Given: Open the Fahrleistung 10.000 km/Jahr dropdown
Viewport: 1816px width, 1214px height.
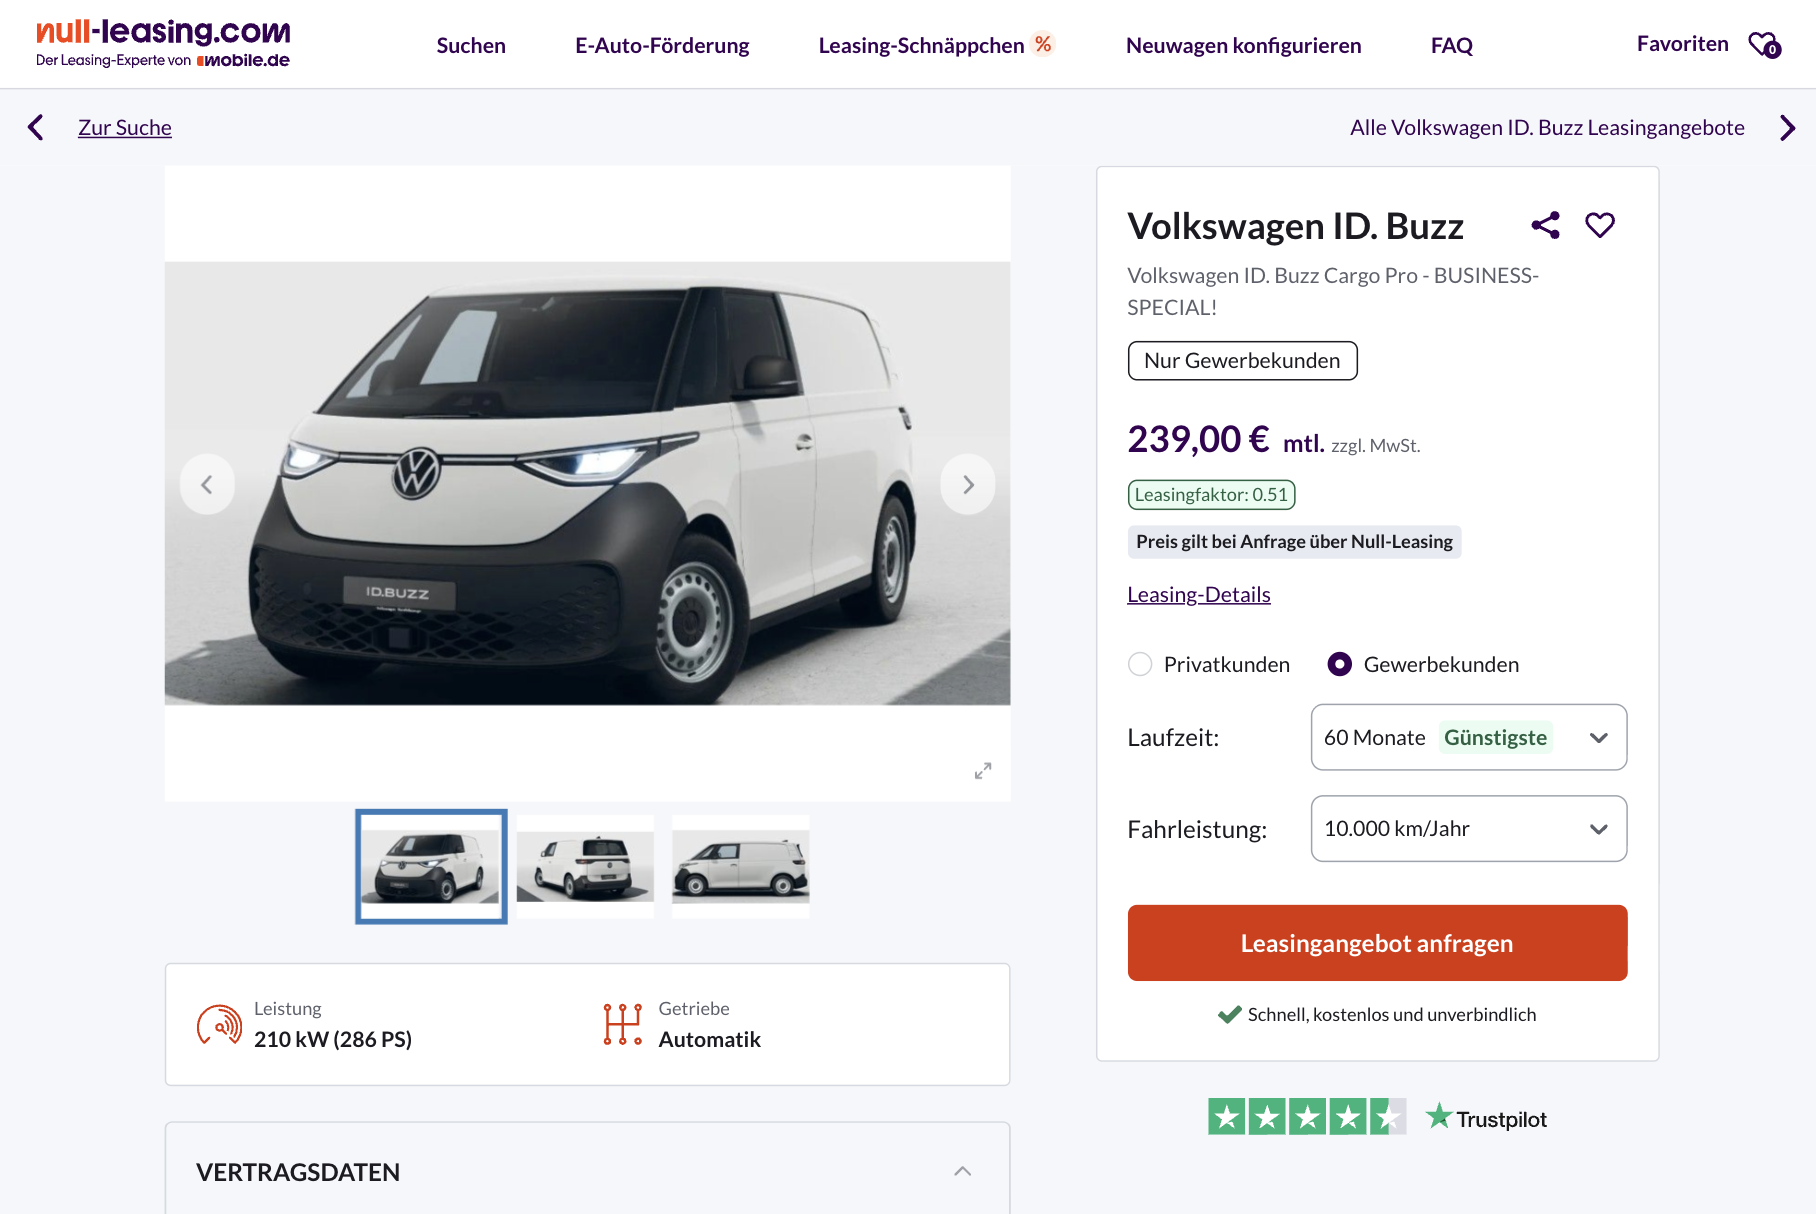Looking at the screenshot, I should (1468, 828).
